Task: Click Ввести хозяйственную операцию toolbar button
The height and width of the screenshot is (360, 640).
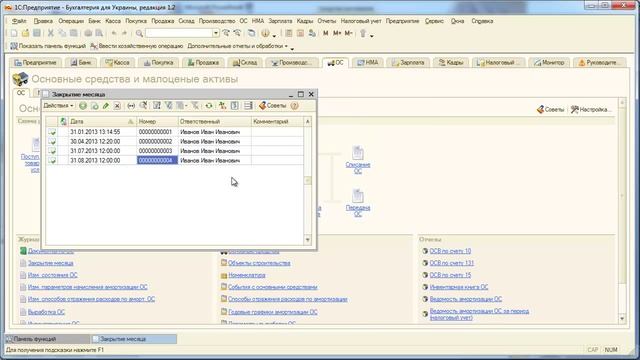Action: coord(137,46)
